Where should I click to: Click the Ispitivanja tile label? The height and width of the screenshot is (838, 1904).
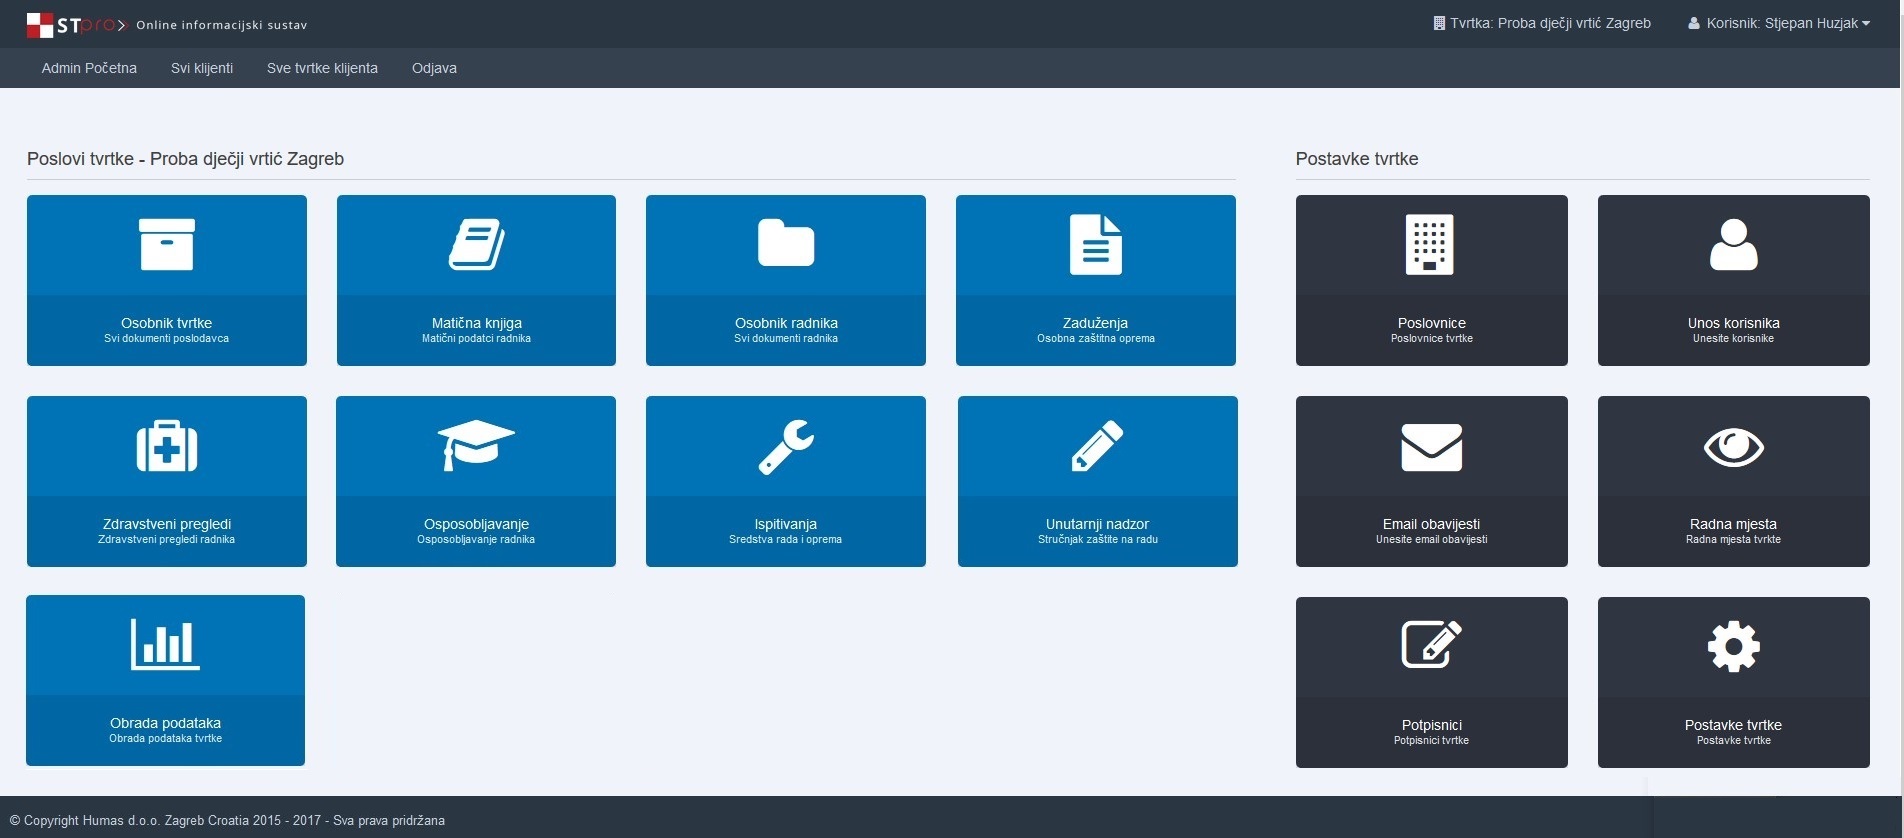tap(786, 524)
